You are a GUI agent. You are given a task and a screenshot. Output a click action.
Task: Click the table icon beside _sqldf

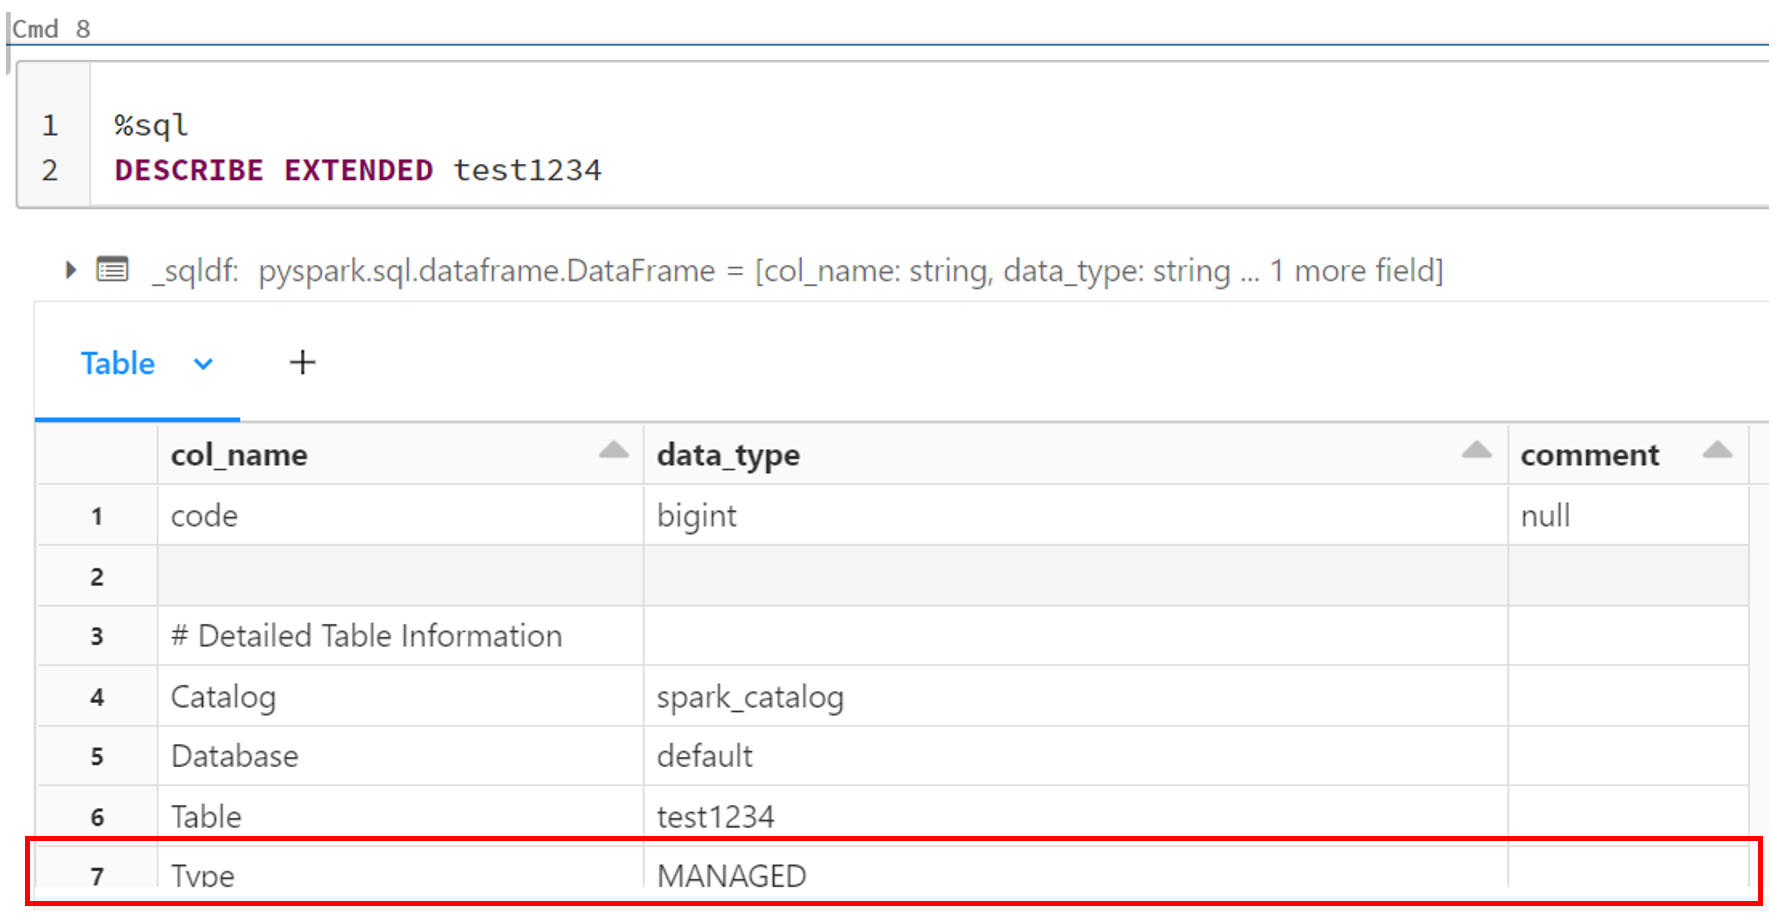pos(112,270)
